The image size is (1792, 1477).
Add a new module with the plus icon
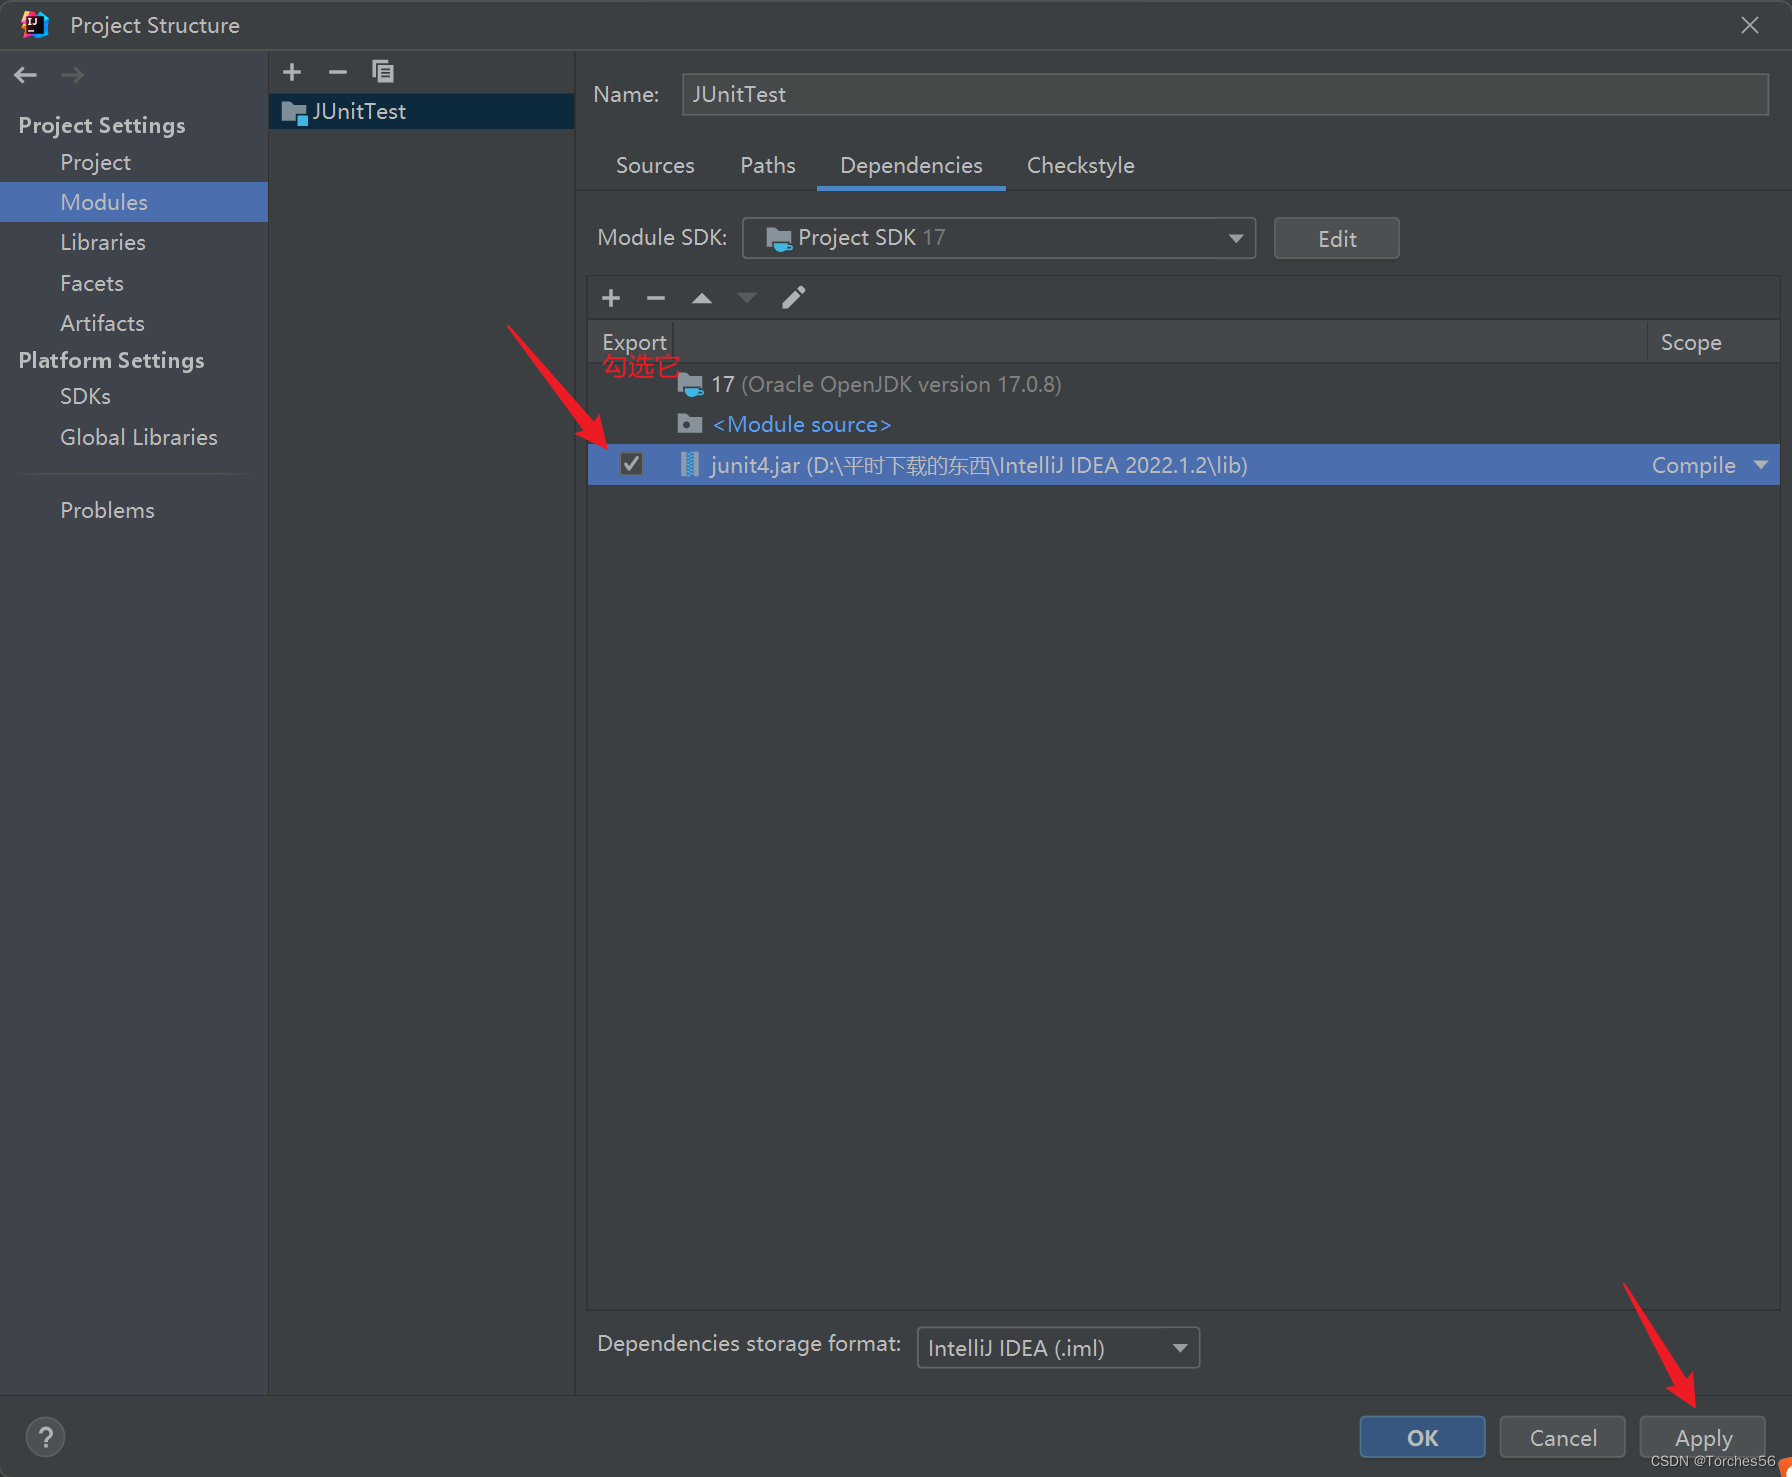(292, 72)
